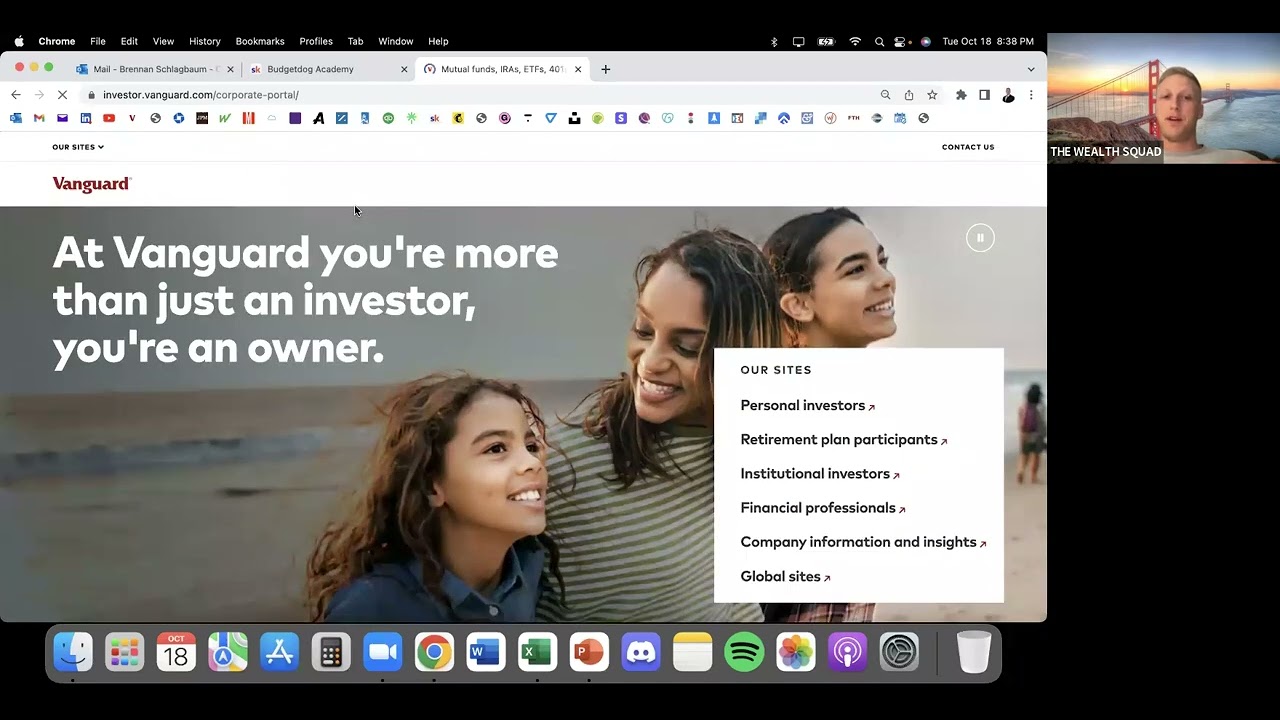Open the LinkedIn bookmark
The image size is (1280, 720).
click(86, 118)
